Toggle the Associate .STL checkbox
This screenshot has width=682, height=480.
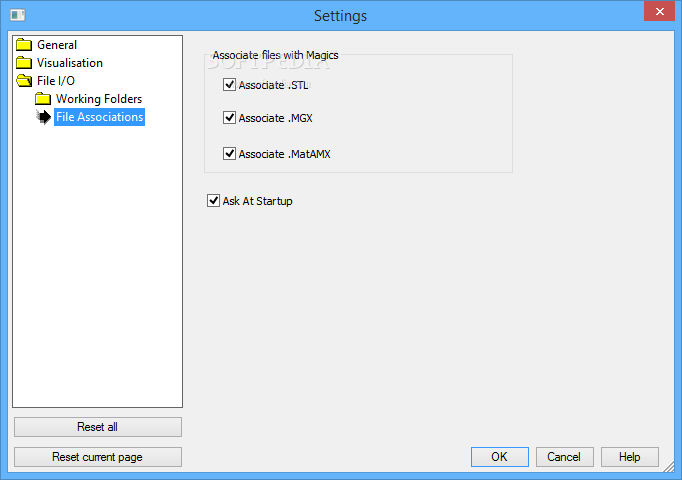click(229, 84)
